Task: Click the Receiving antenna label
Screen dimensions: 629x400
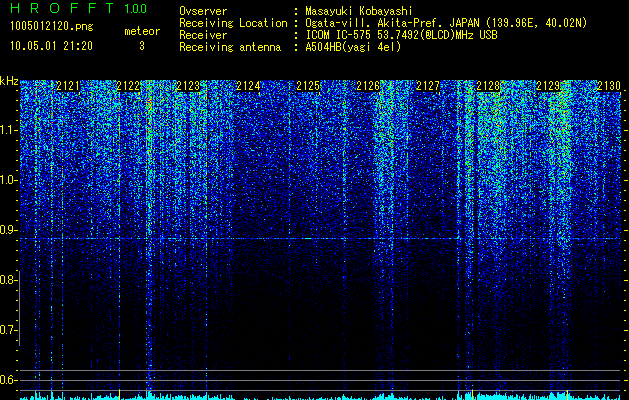Action: 230,47
